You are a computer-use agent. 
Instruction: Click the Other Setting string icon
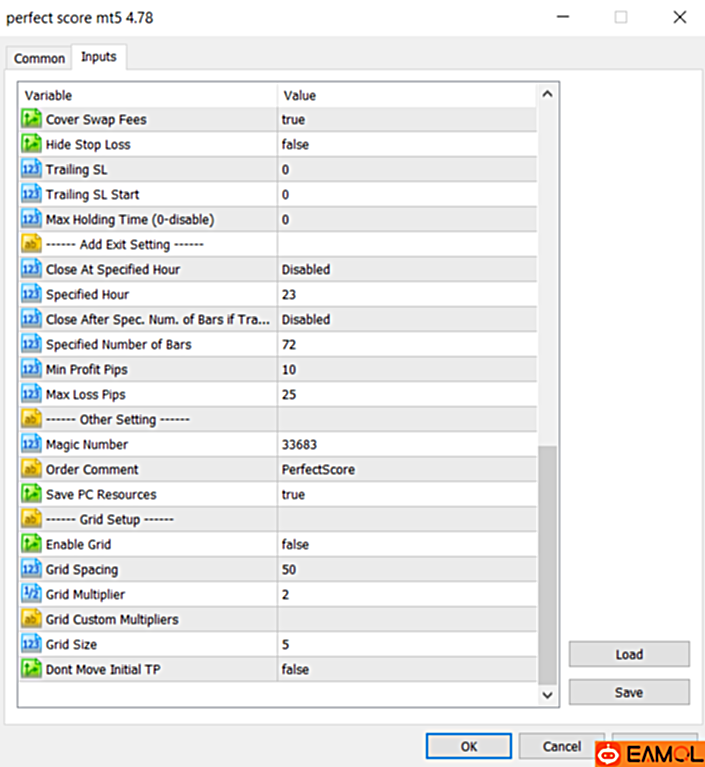(x=31, y=419)
